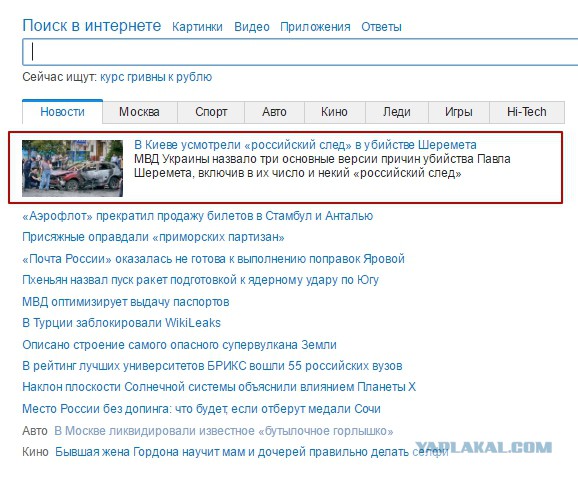Open the Картинки search category
Viewport: 578px width, 477px height.
tap(197, 27)
